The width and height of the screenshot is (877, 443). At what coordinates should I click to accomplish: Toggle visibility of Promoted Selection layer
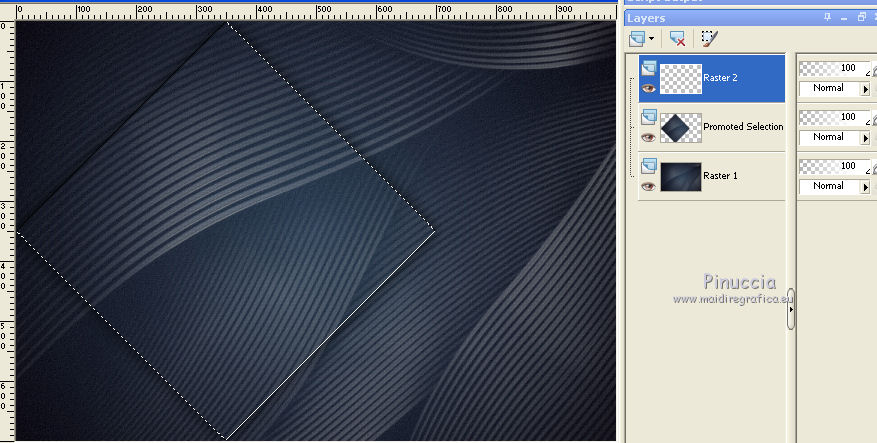(648, 136)
